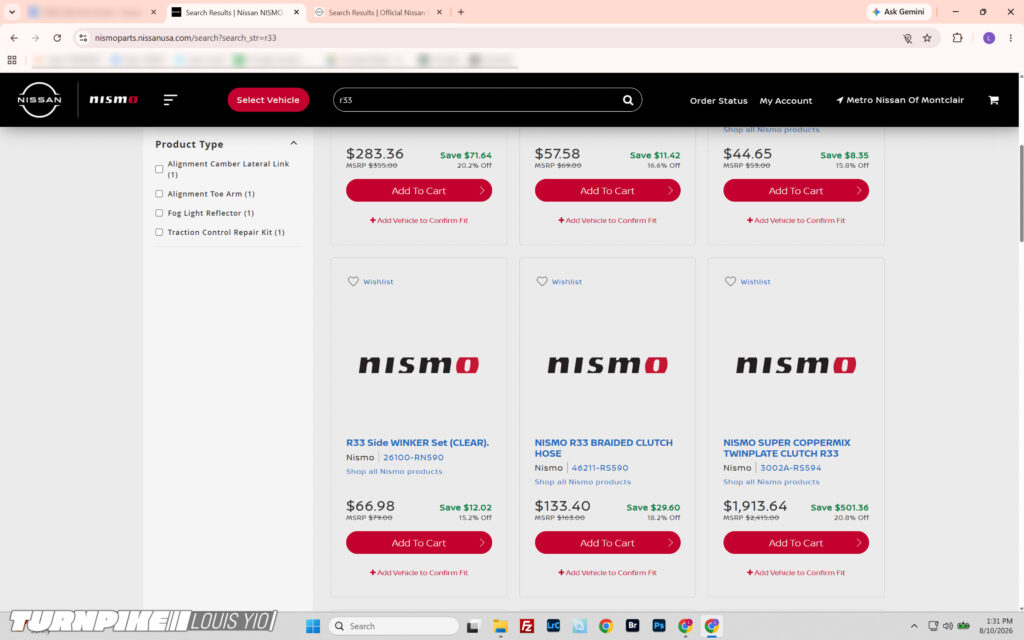1024x640 pixels.
Task: Wishlist heart for NISMO R33 BRAIDED CLUTCH HOSE
Action: (x=542, y=281)
